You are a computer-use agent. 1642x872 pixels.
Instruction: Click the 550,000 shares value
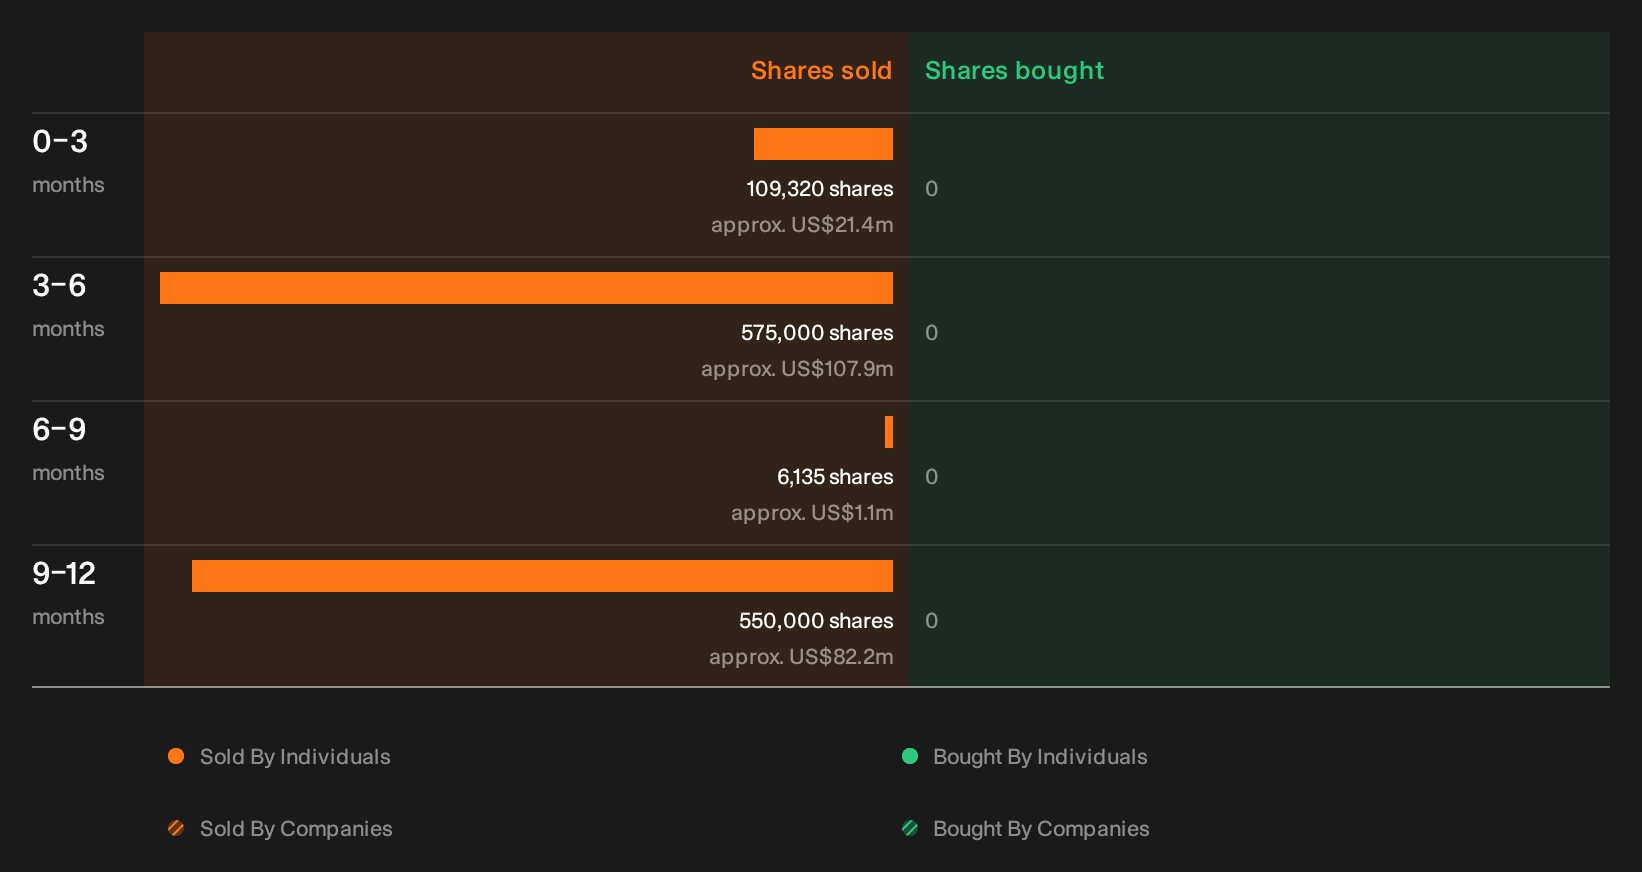816,621
